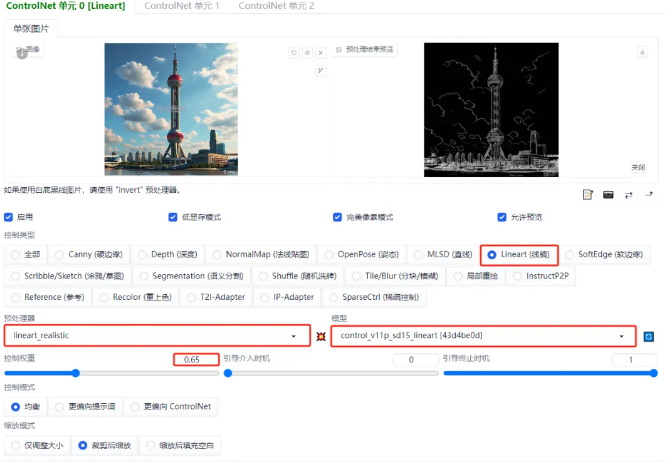Select 缩放后填充空白 resize mode
Screen dimensions: 665x463
coord(180,446)
